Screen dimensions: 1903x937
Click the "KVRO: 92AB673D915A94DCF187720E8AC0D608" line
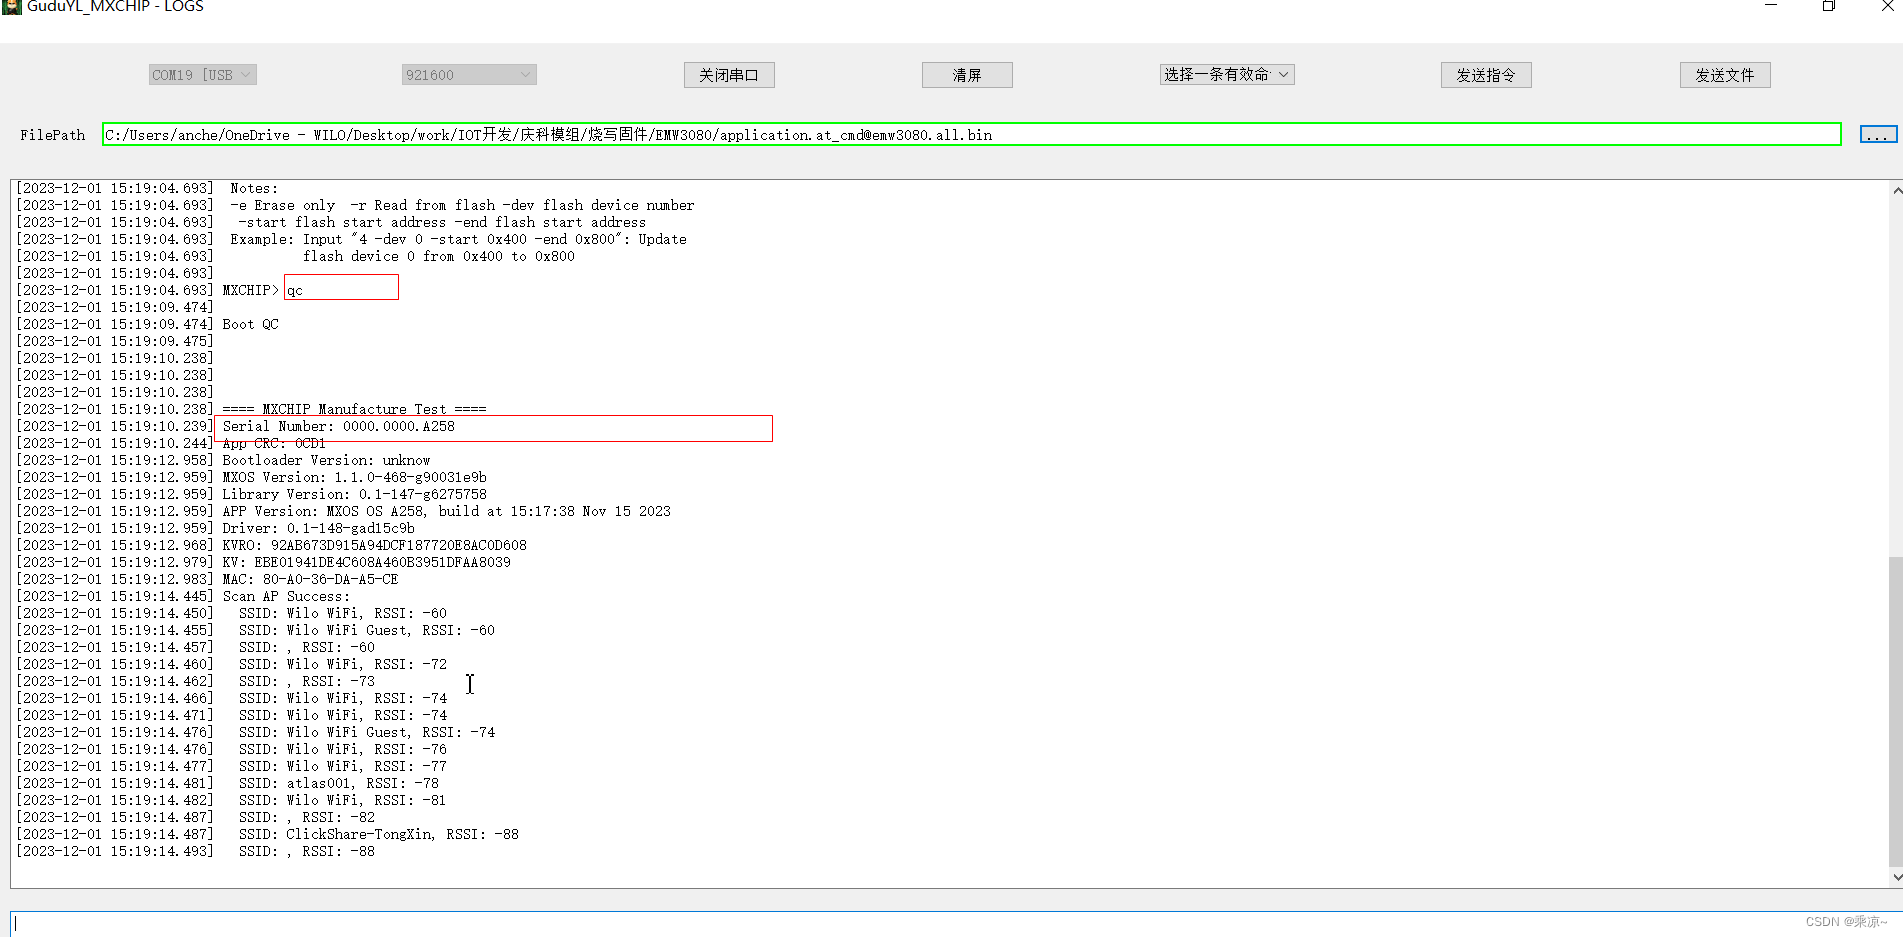click(x=374, y=545)
